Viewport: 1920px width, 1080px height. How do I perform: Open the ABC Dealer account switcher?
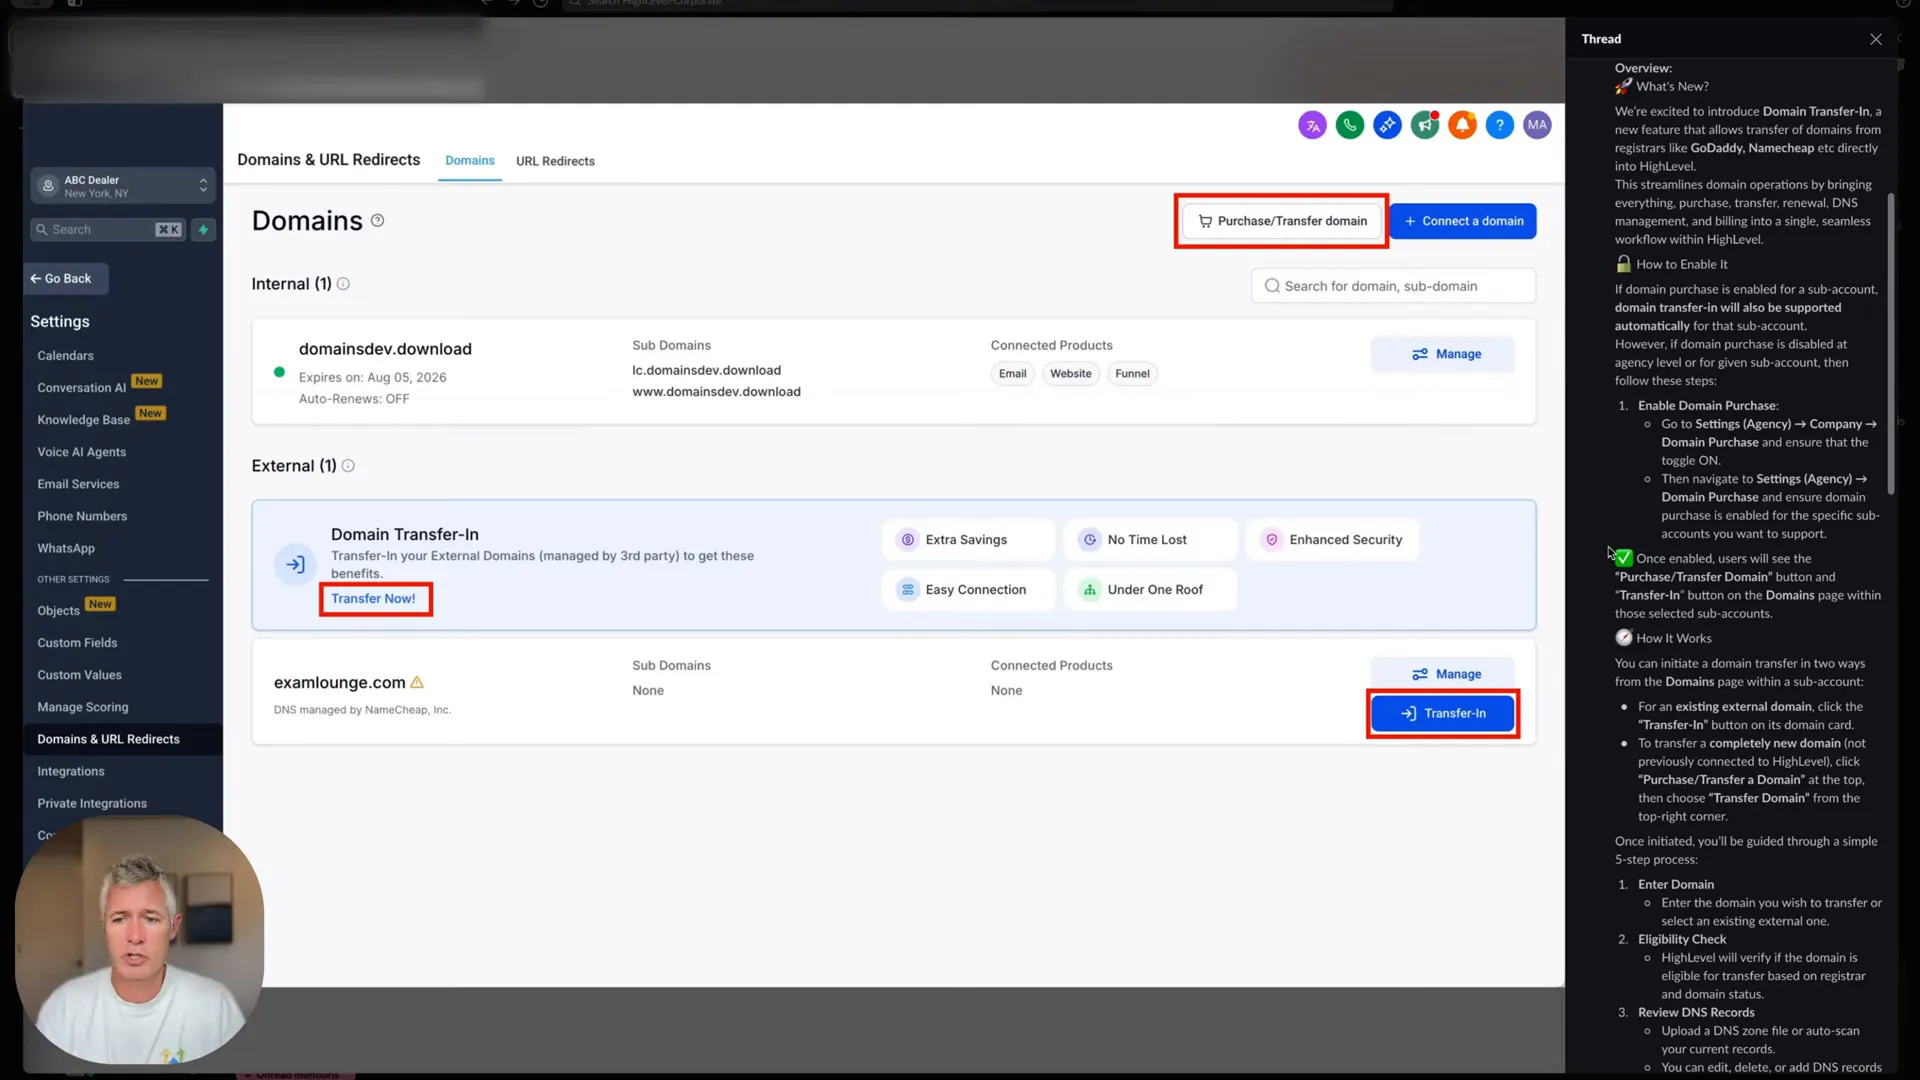(x=123, y=186)
